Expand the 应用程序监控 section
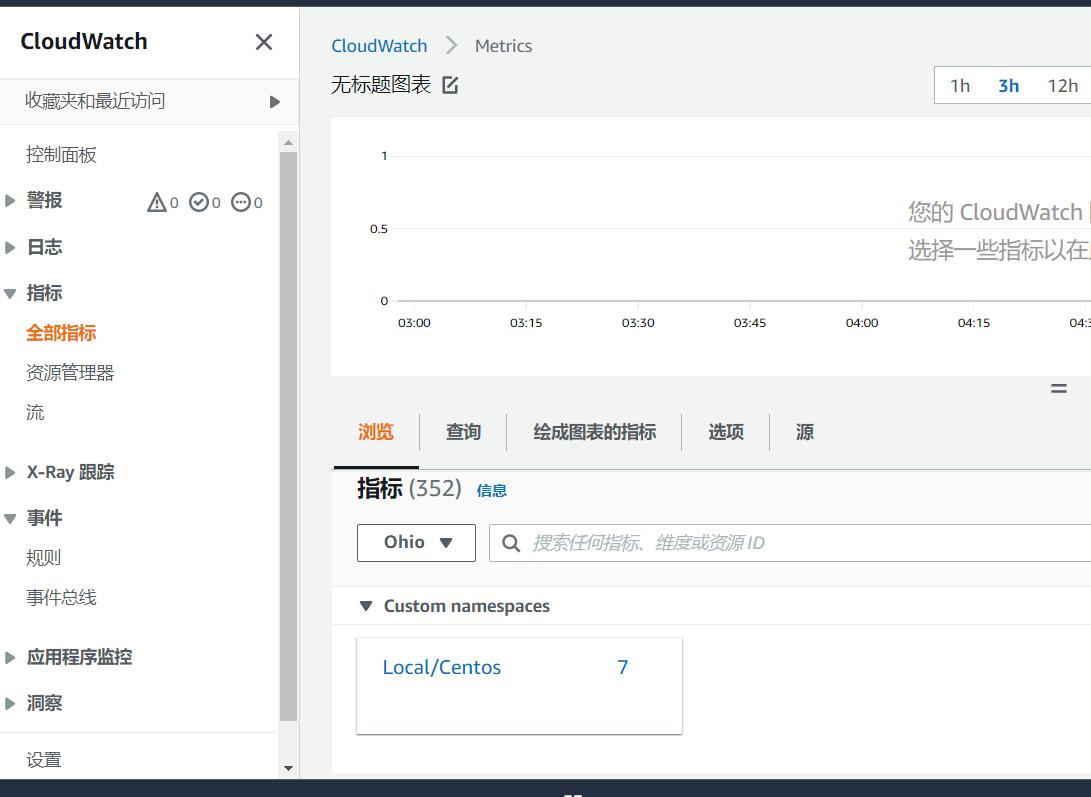 pos(10,658)
